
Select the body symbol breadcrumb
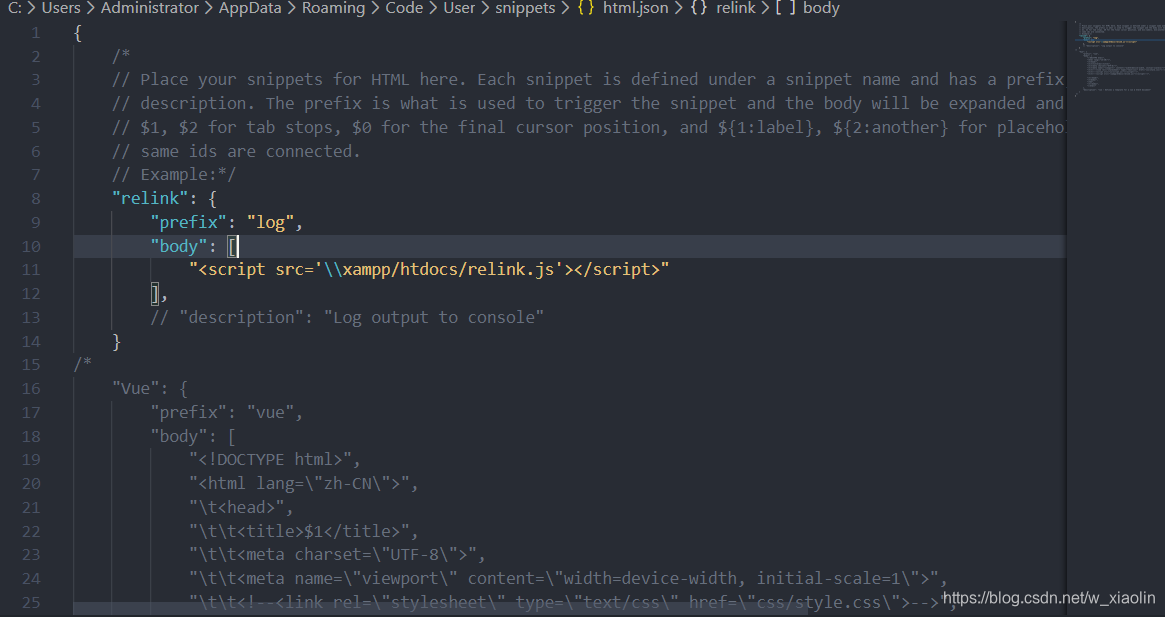coord(821,8)
